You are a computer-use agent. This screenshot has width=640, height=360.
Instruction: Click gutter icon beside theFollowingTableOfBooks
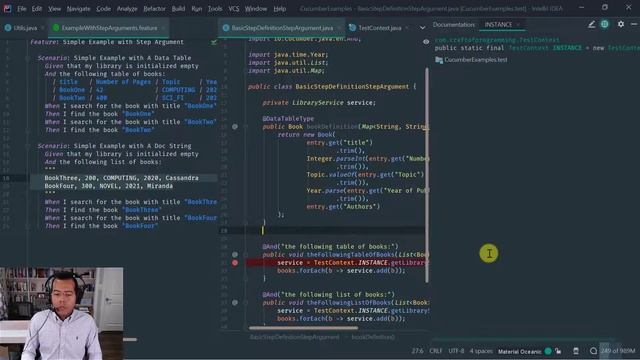click(235, 254)
